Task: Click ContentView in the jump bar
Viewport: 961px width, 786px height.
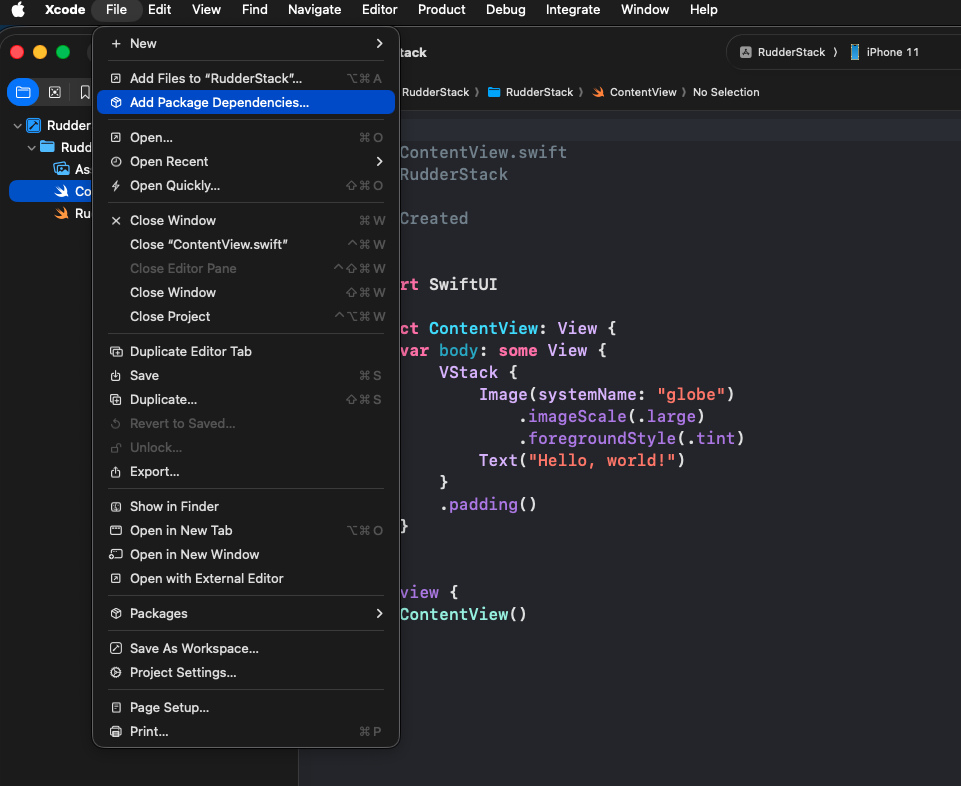Action: click(x=635, y=92)
